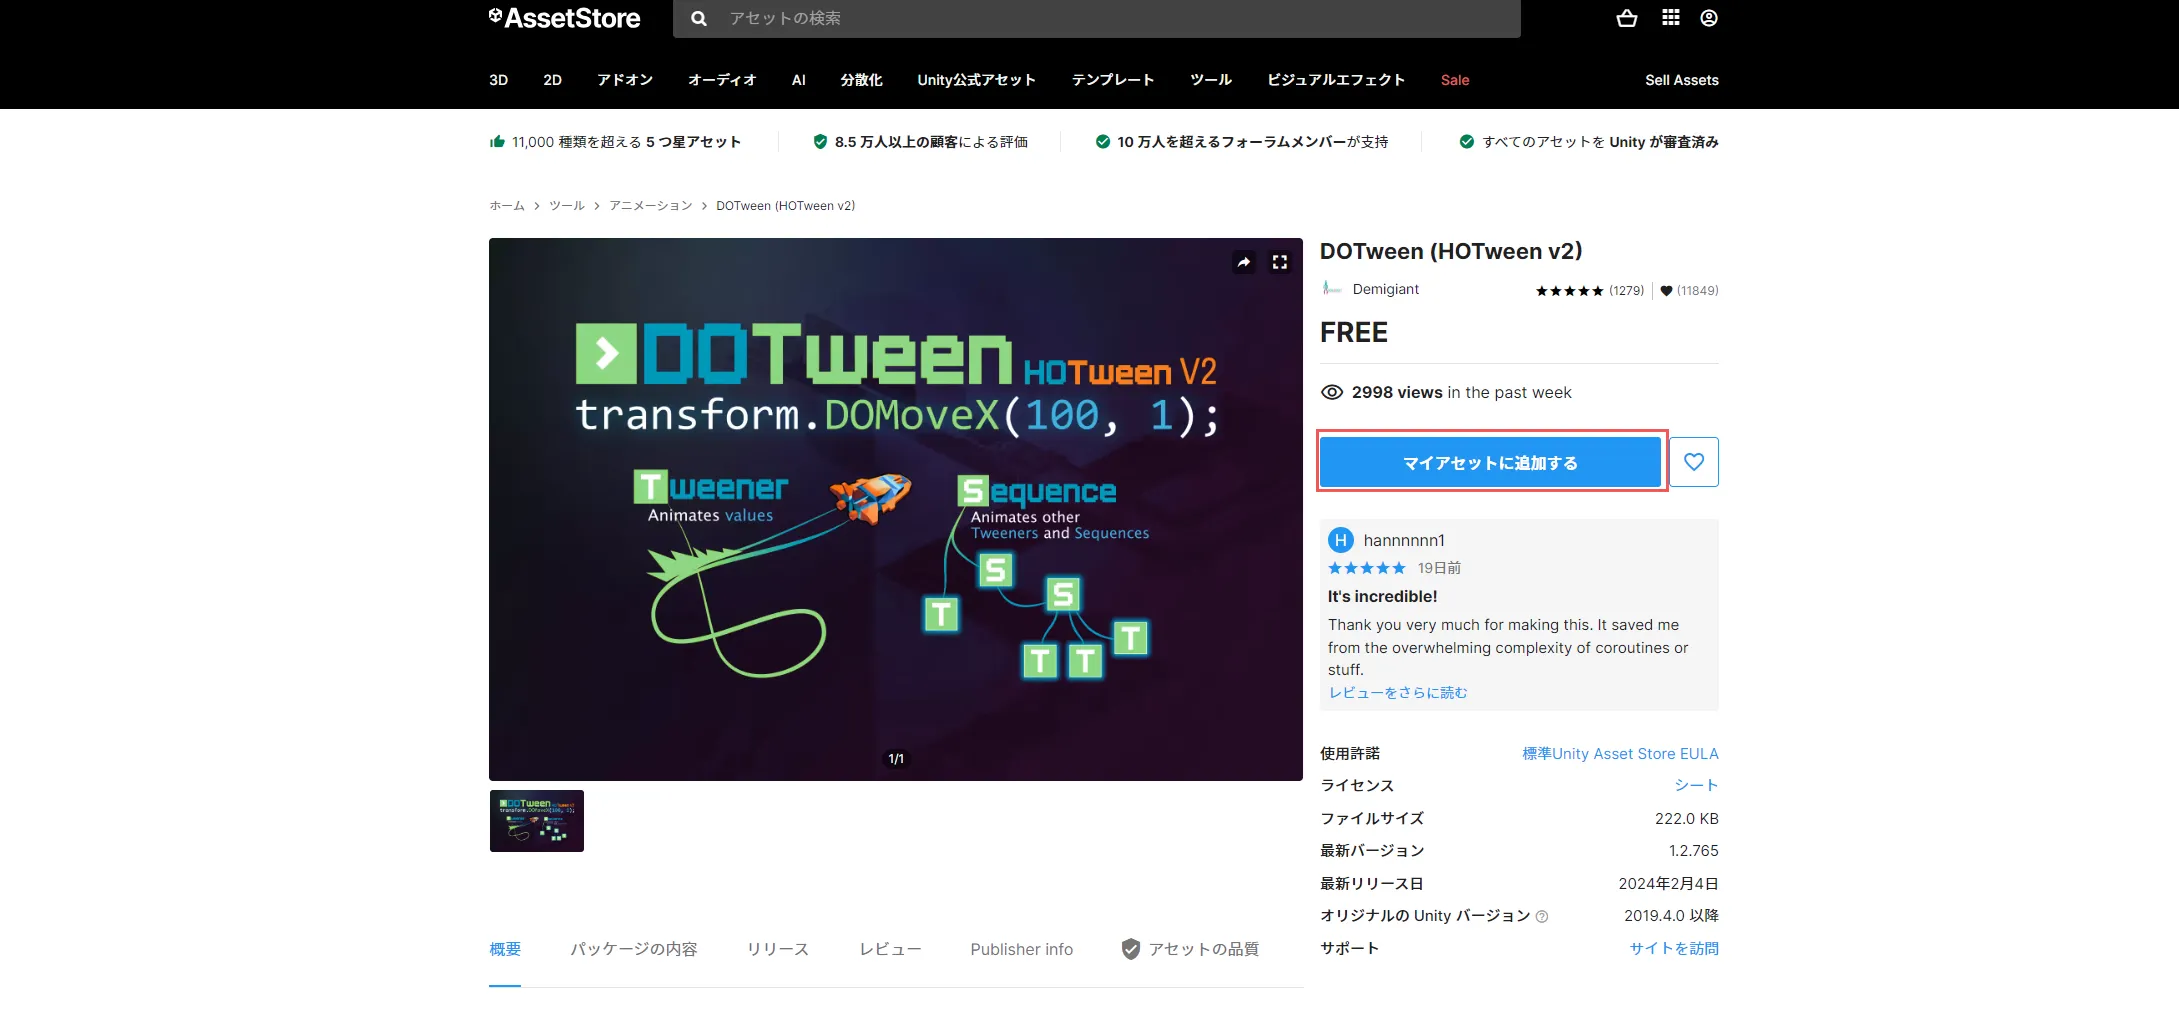Expand preview image to fullscreen
Screen dimensions: 2179x1019
tap(1280, 262)
